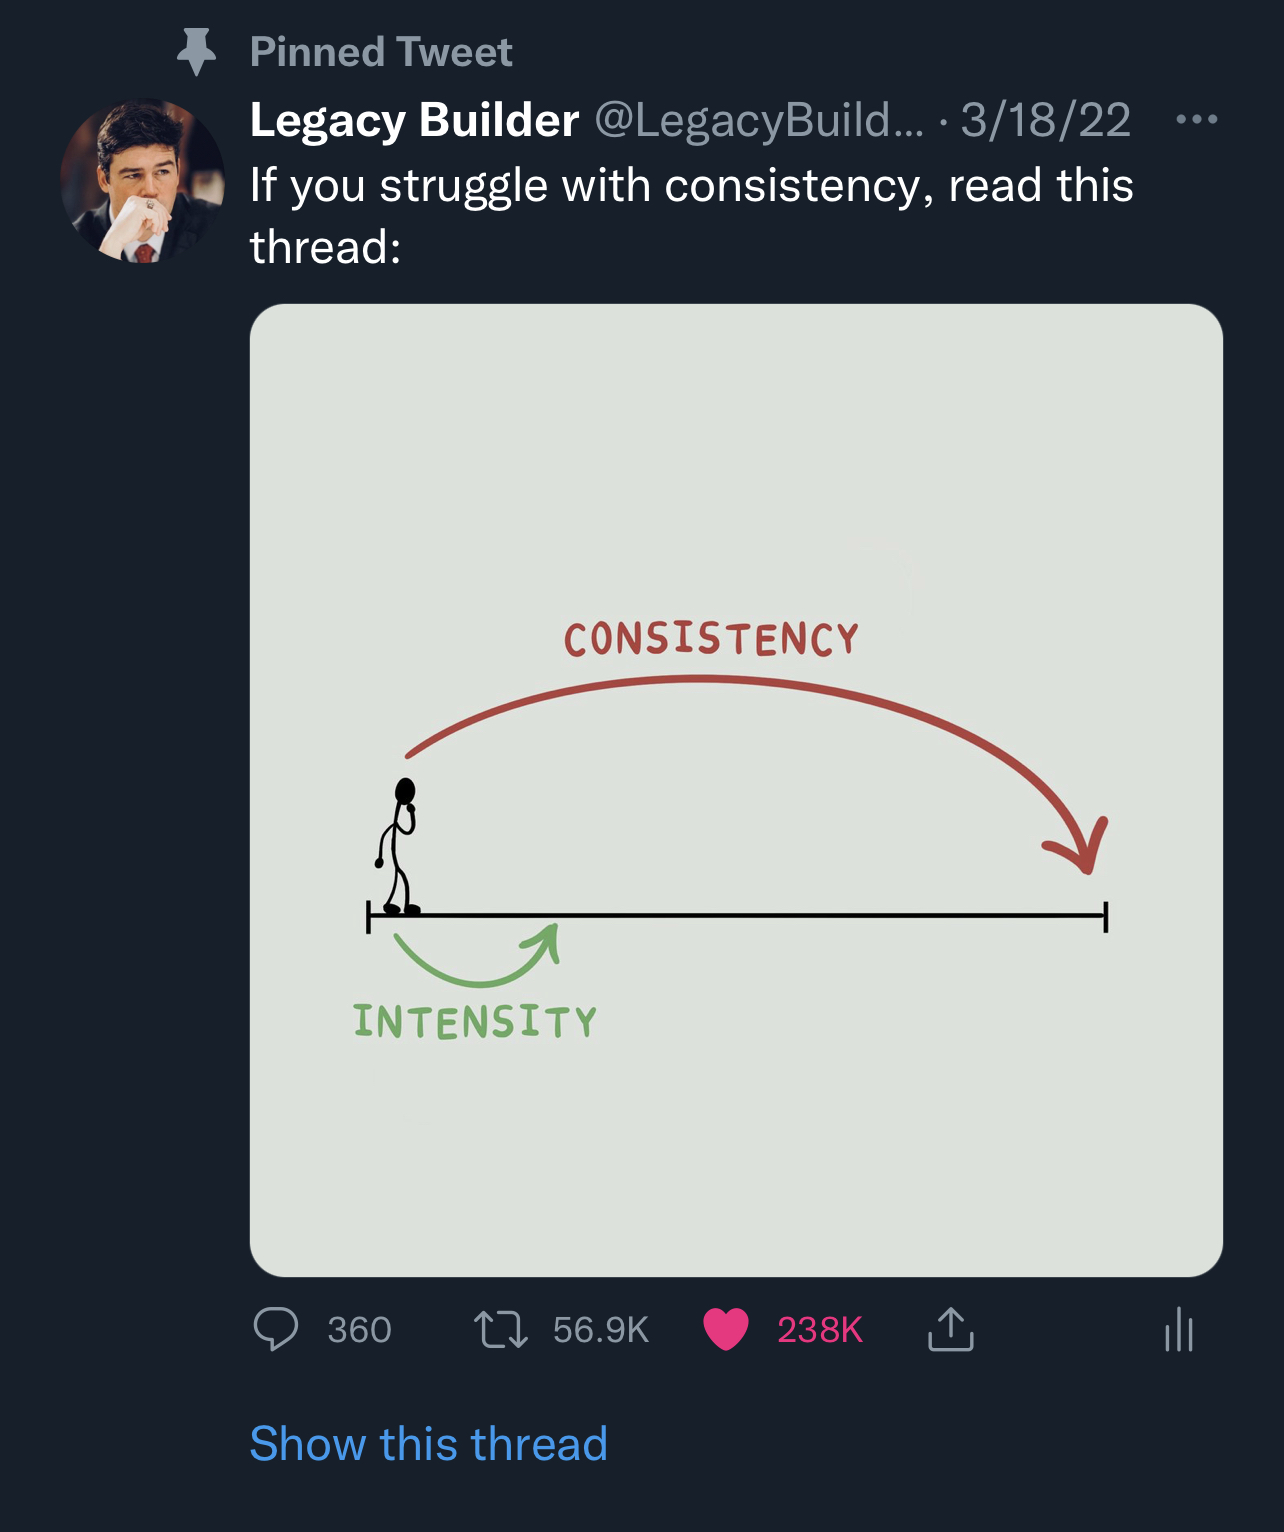This screenshot has width=1284, height=1532.
Task: Click the 360 replies count
Action: coord(359,1330)
